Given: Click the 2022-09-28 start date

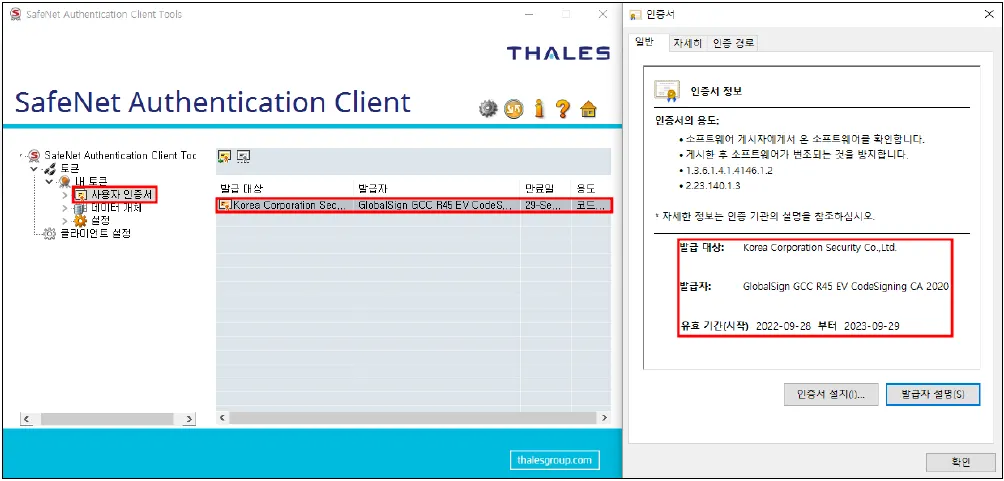Looking at the screenshot, I should 783,326.
